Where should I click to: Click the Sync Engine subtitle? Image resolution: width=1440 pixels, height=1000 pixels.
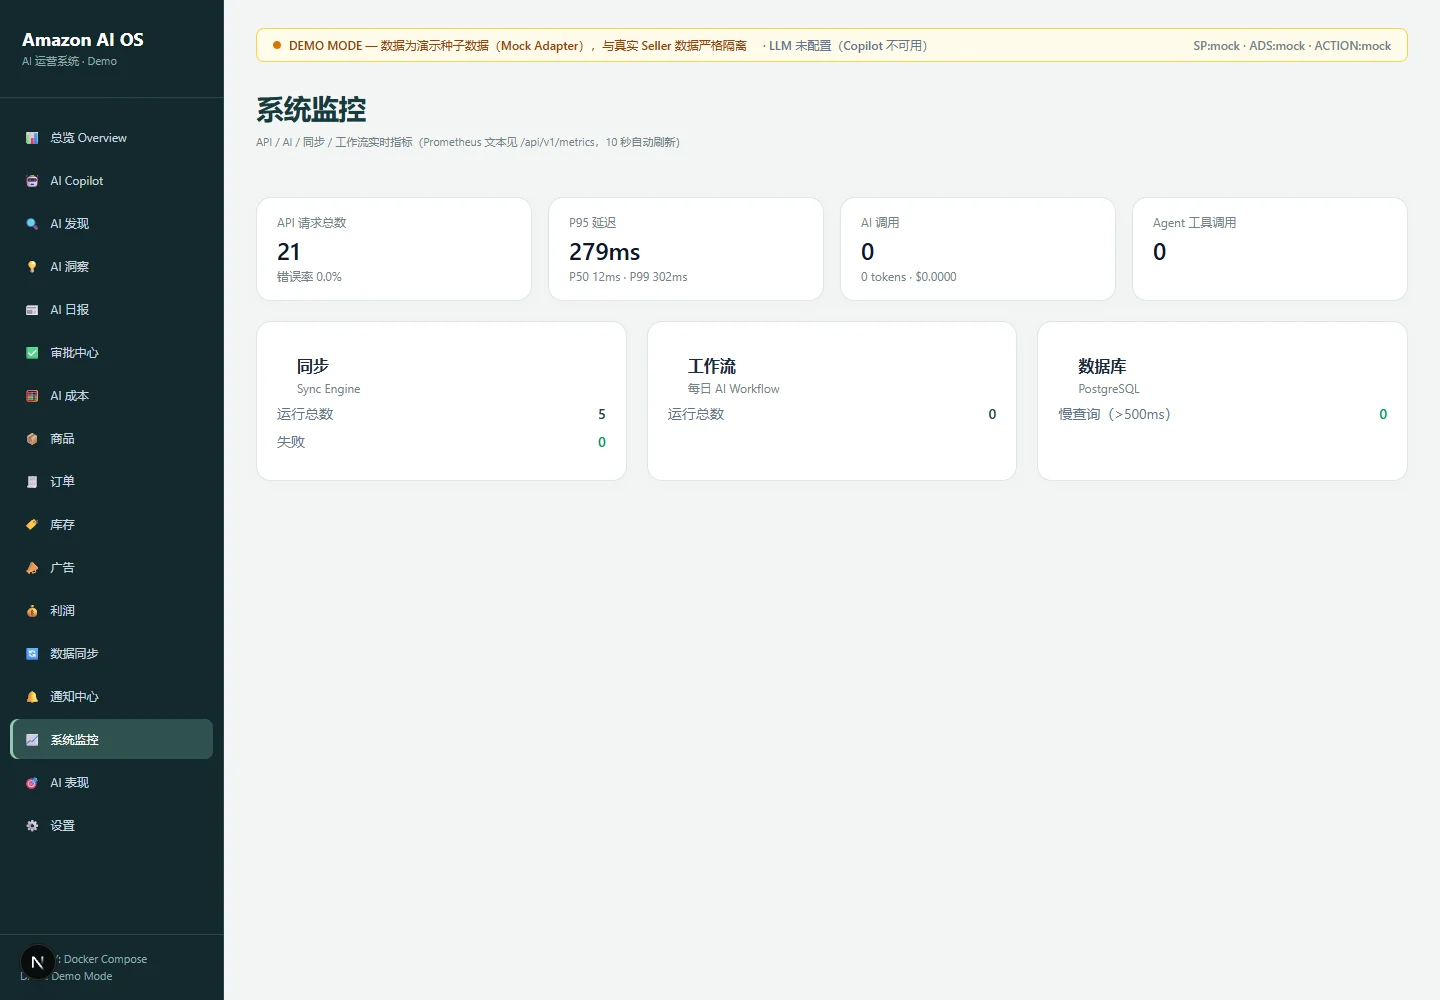[x=329, y=389]
